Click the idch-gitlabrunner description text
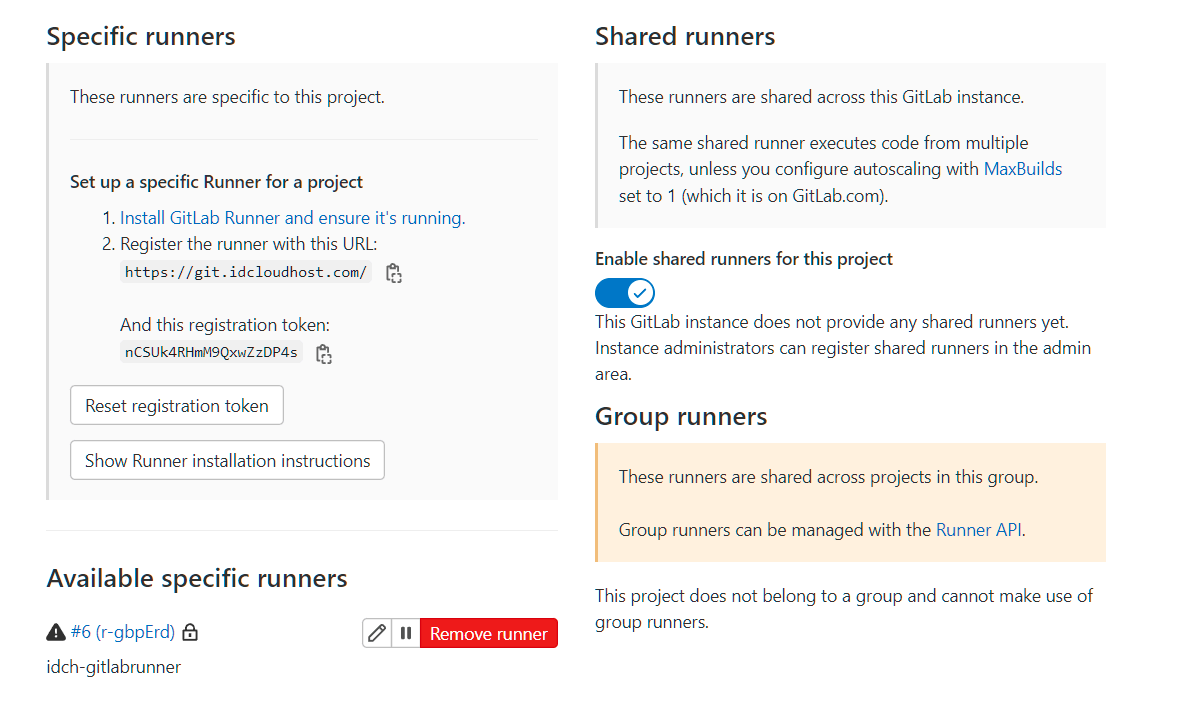The height and width of the screenshot is (702, 1196). pyautogui.click(x=114, y=667)
